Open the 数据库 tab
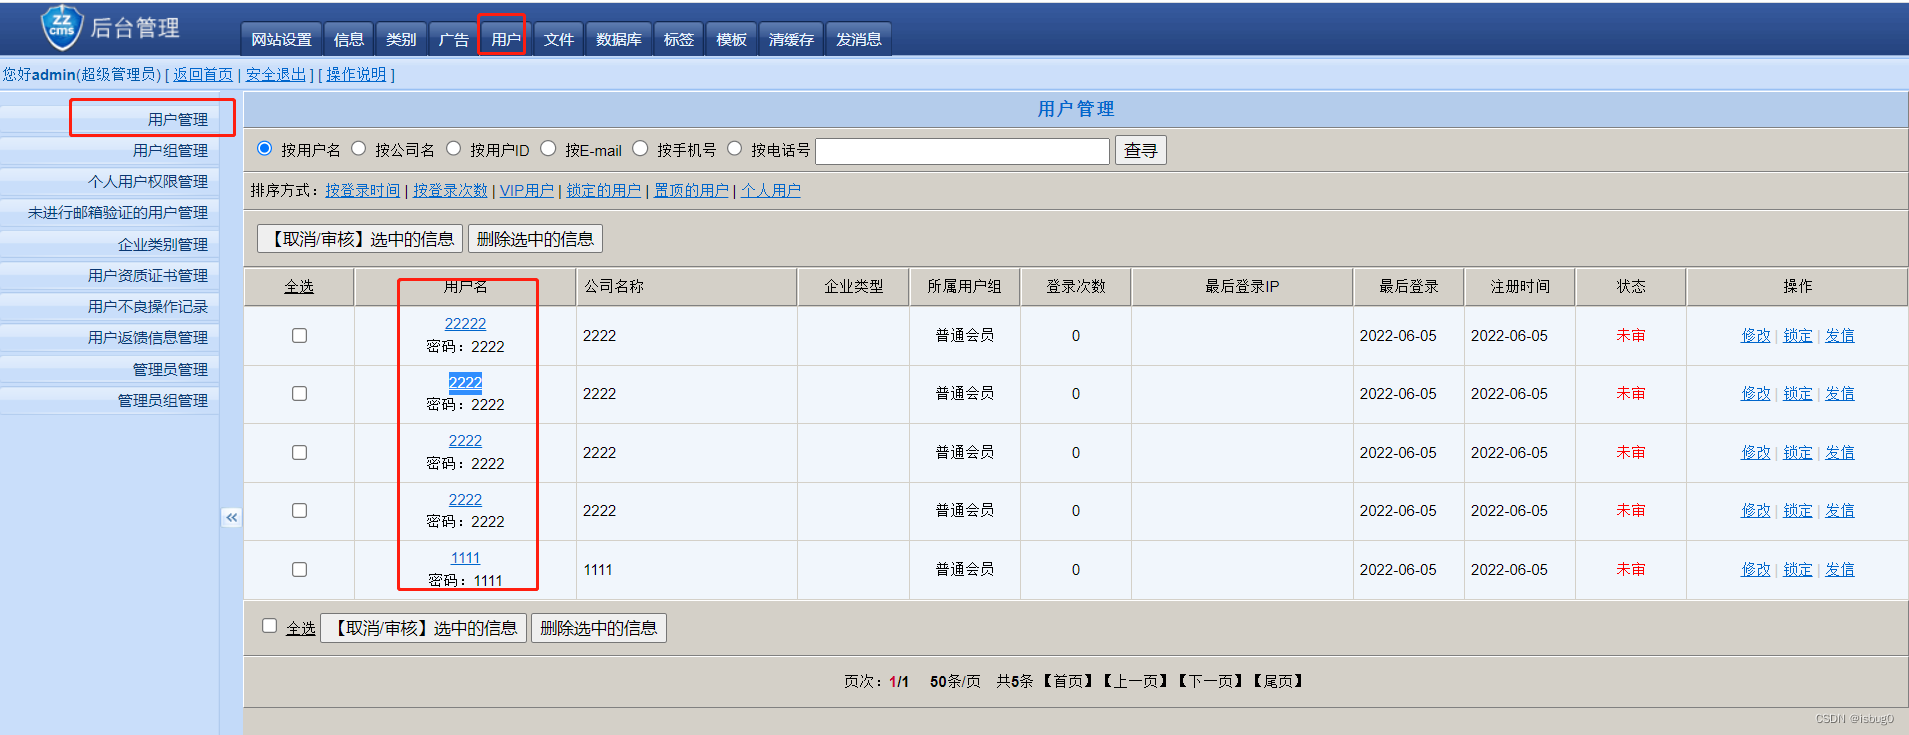Screen dimensions: 1909x735 click(619, 39)
